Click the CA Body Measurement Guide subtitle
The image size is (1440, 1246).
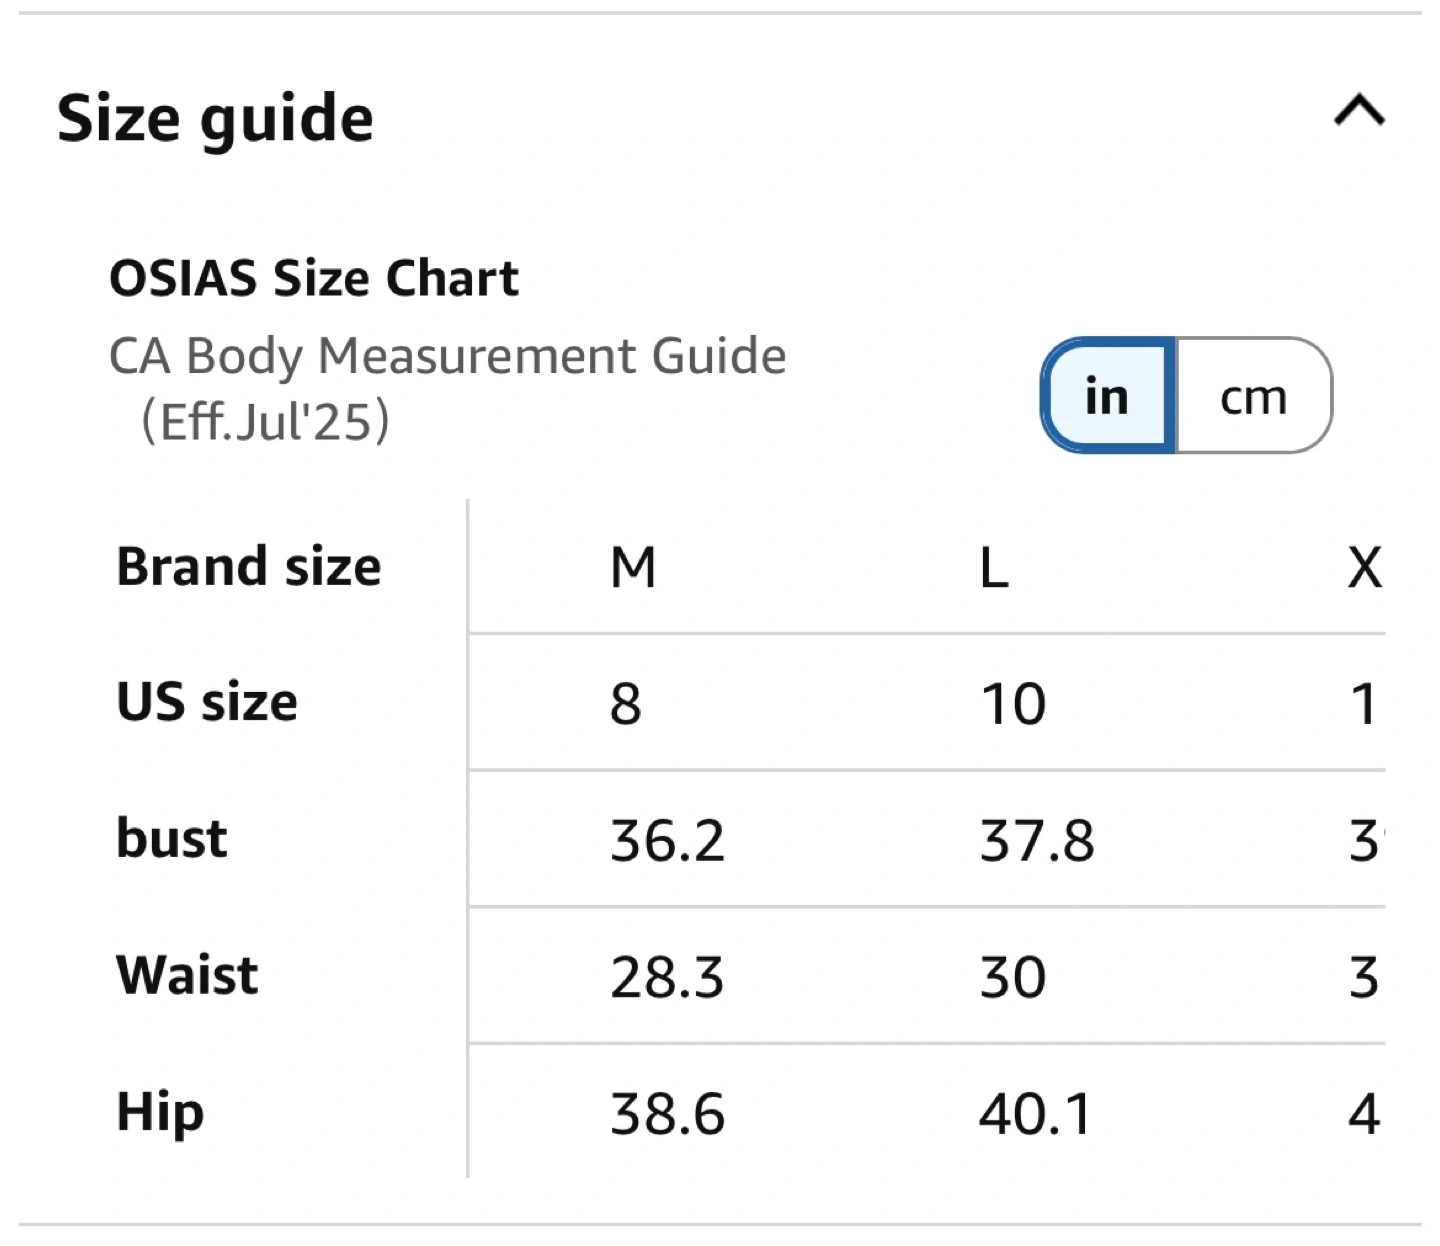pos(447,357)
